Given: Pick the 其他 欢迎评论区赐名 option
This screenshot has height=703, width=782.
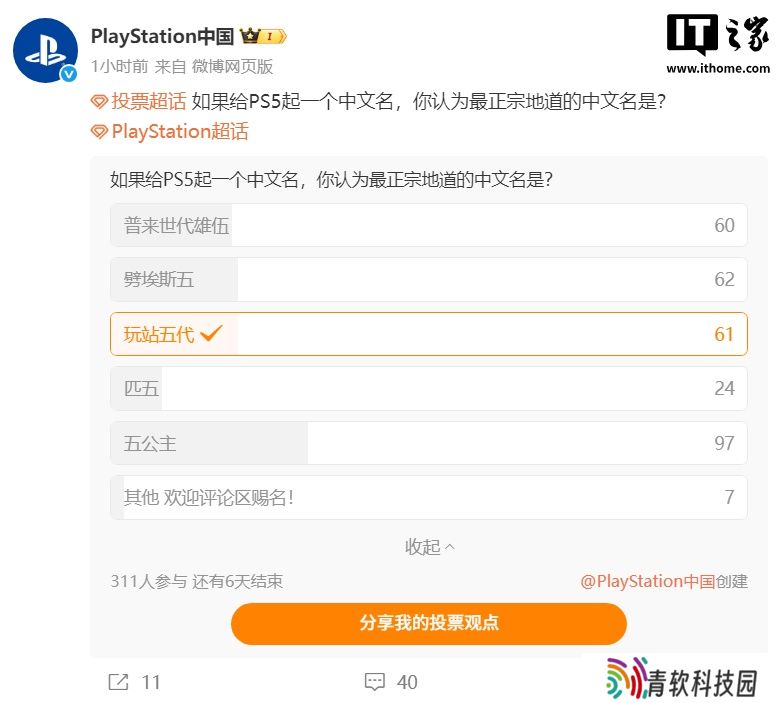Looking at the screenshot, I should (x=428, y=497).
